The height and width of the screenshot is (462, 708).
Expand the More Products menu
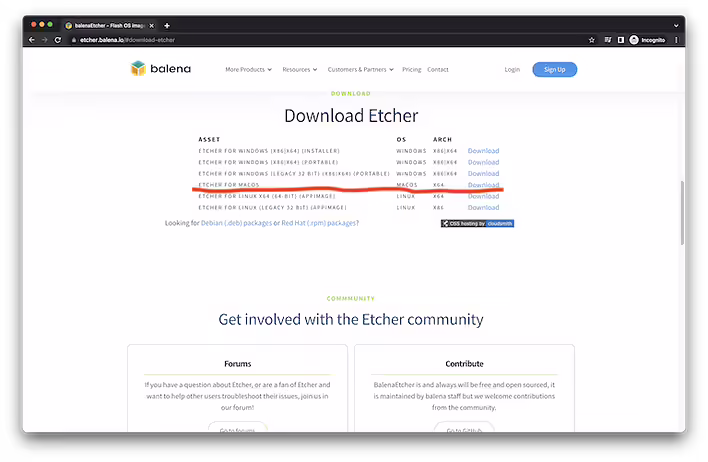pos(248,70)
